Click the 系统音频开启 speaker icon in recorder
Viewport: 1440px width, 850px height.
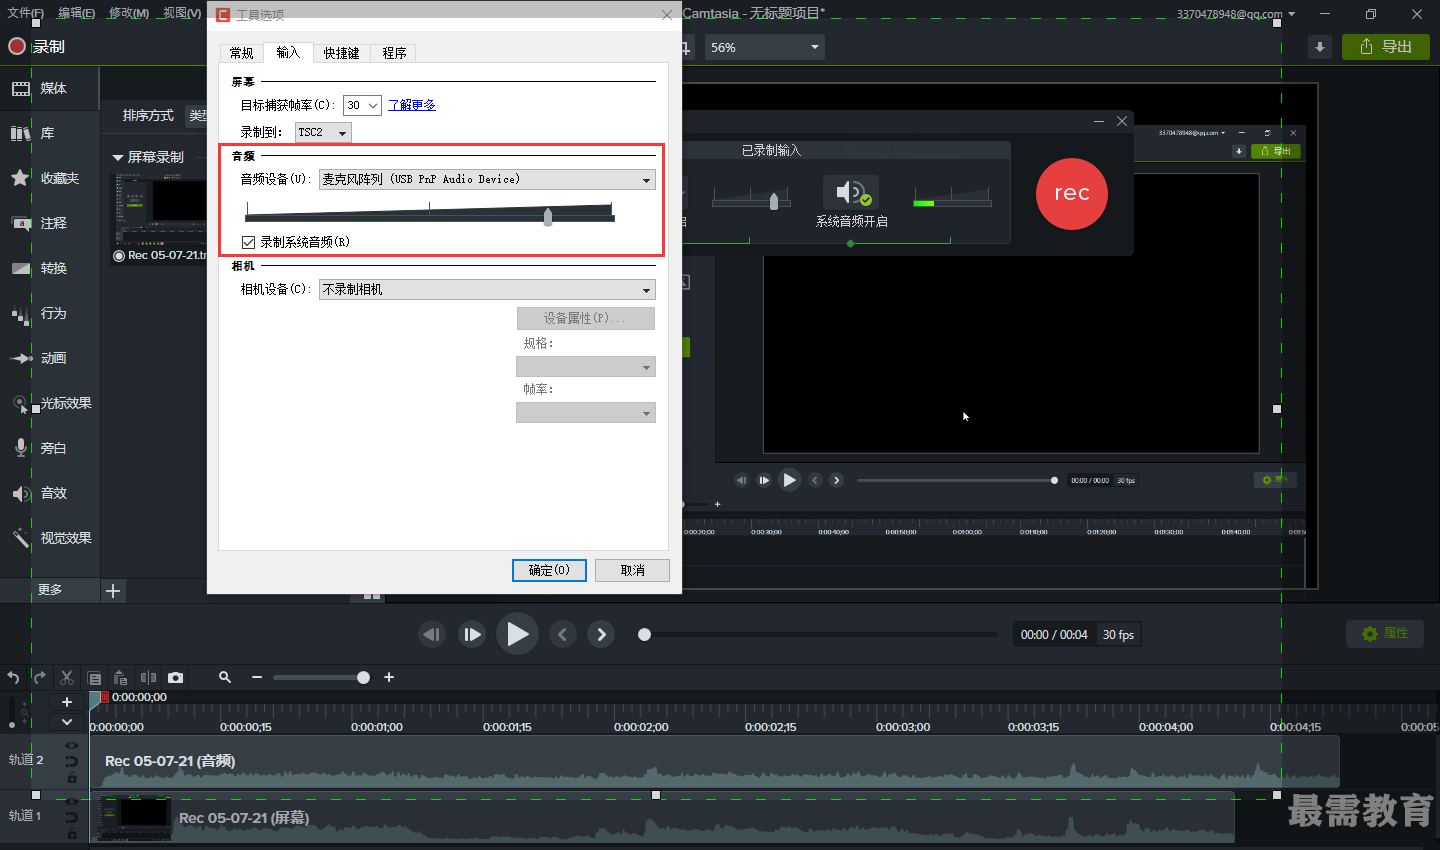click(851, 193)
